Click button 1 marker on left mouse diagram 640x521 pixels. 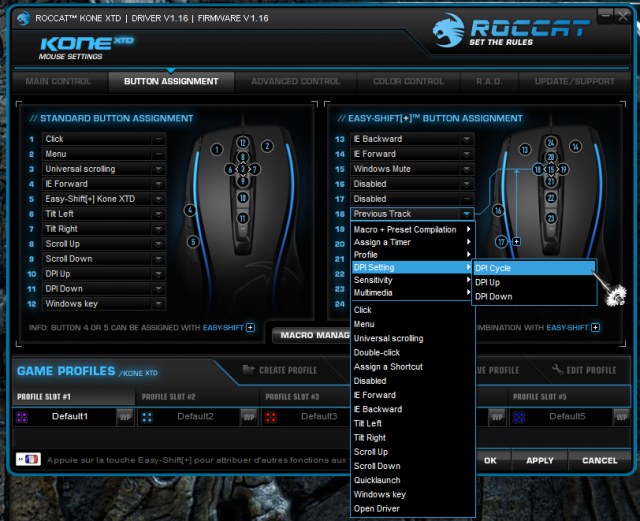click(217, 149)
